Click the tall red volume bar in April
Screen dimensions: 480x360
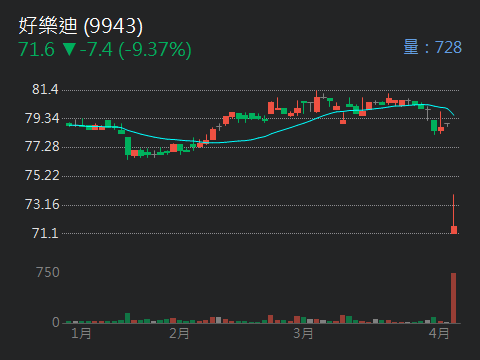(453, 298)
